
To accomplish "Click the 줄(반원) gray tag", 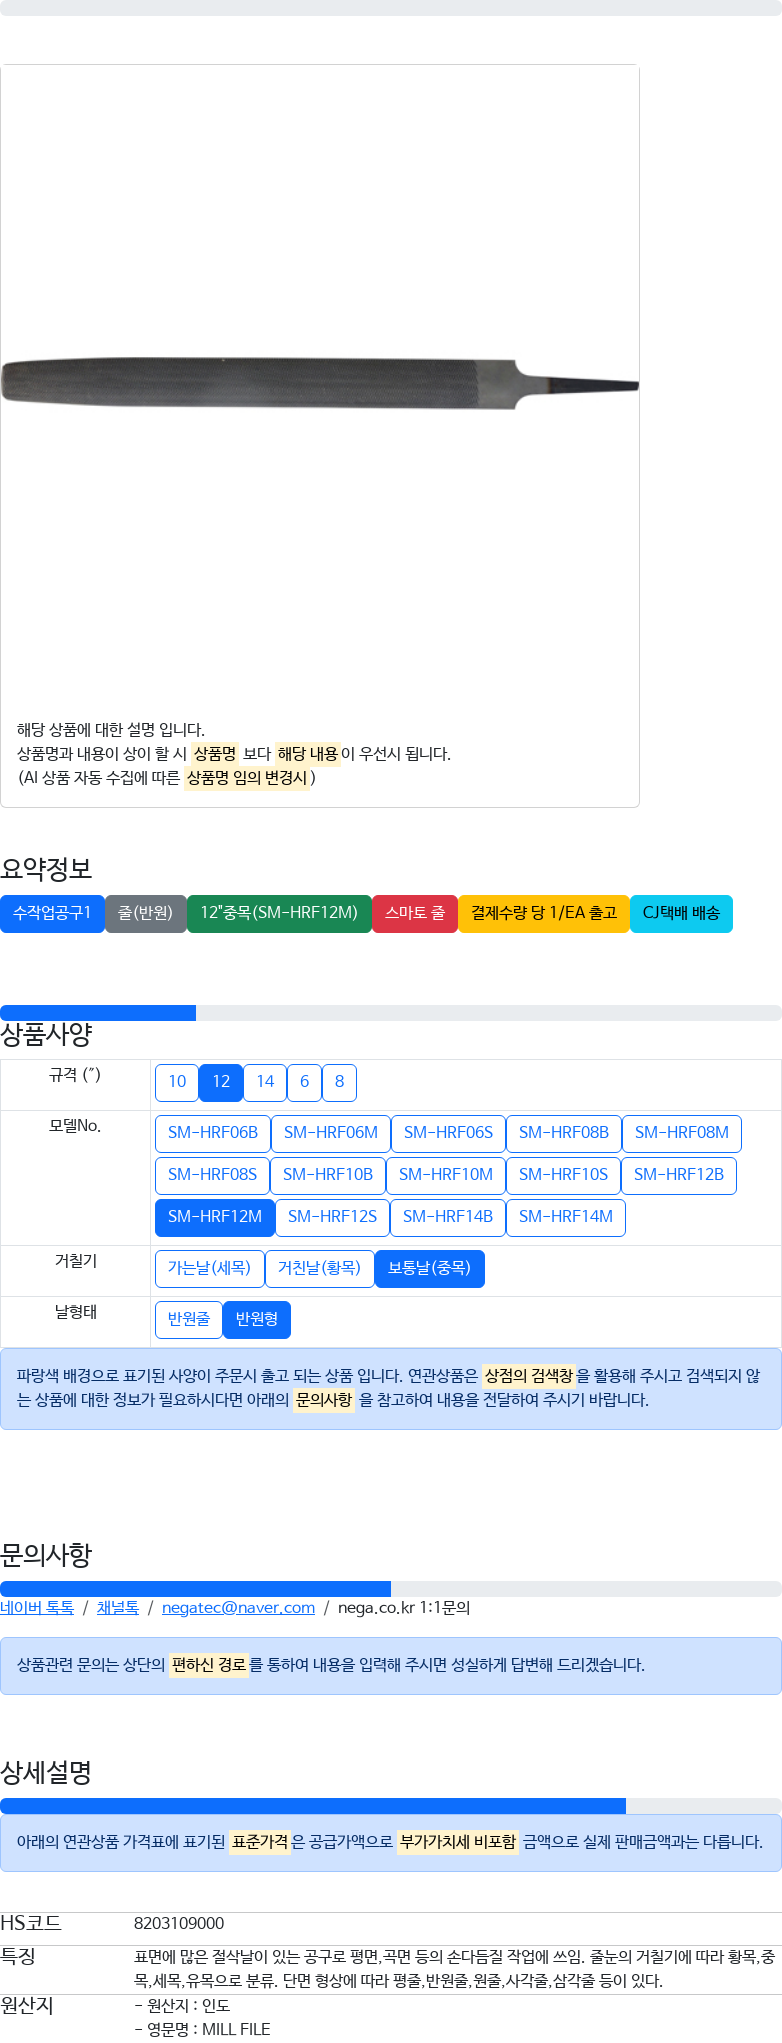I will [x=146, y=913].
